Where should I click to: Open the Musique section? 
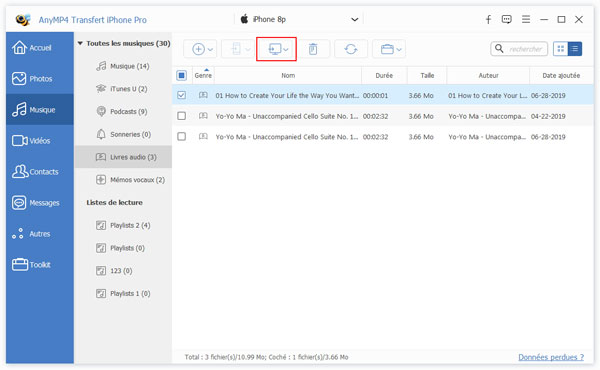tap(39, 110)
